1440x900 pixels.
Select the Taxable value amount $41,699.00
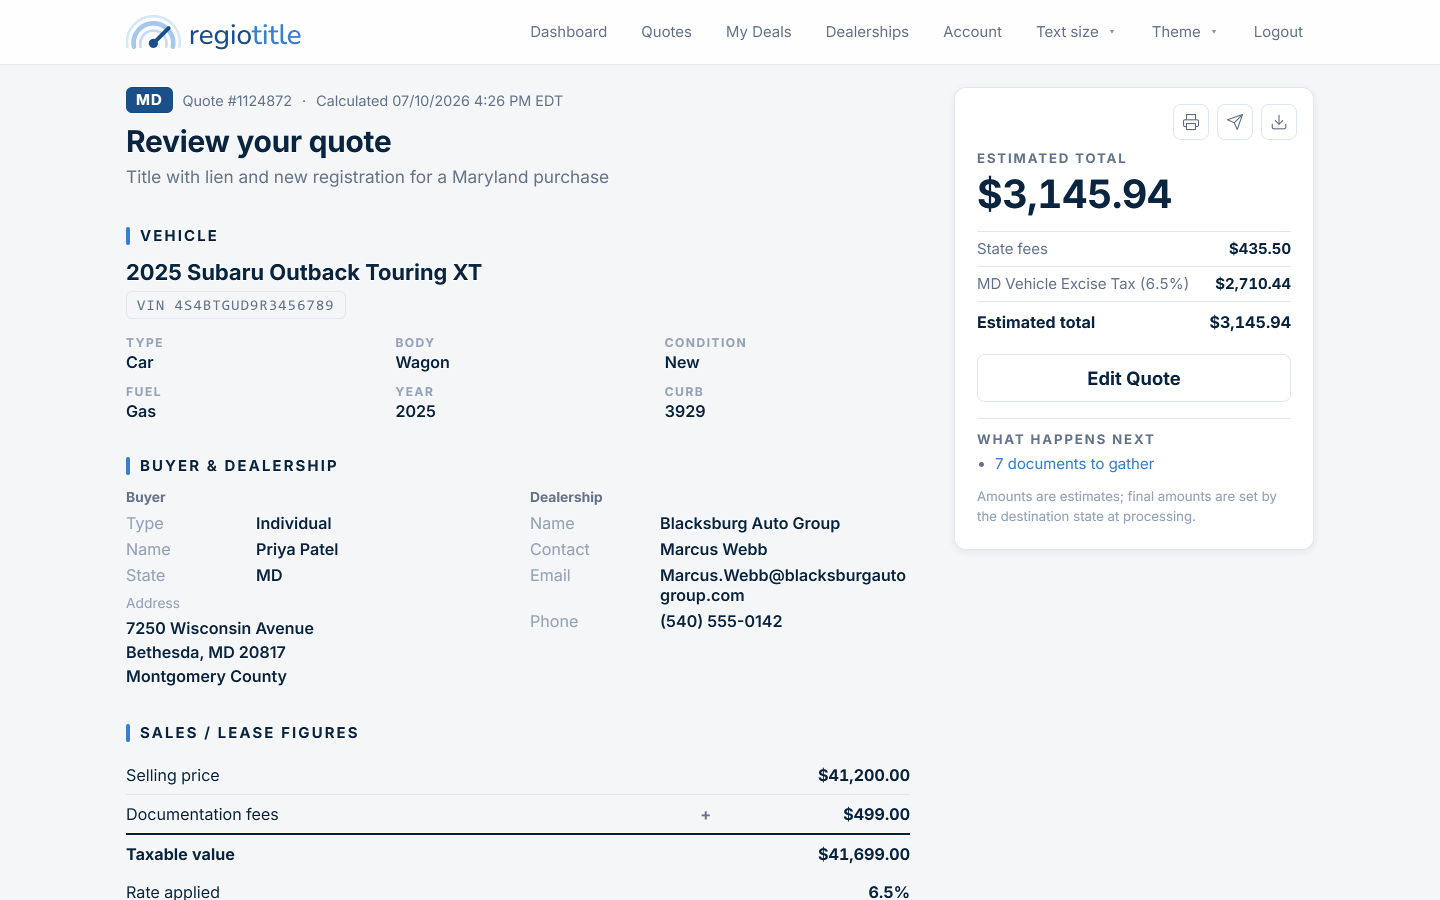864,854
